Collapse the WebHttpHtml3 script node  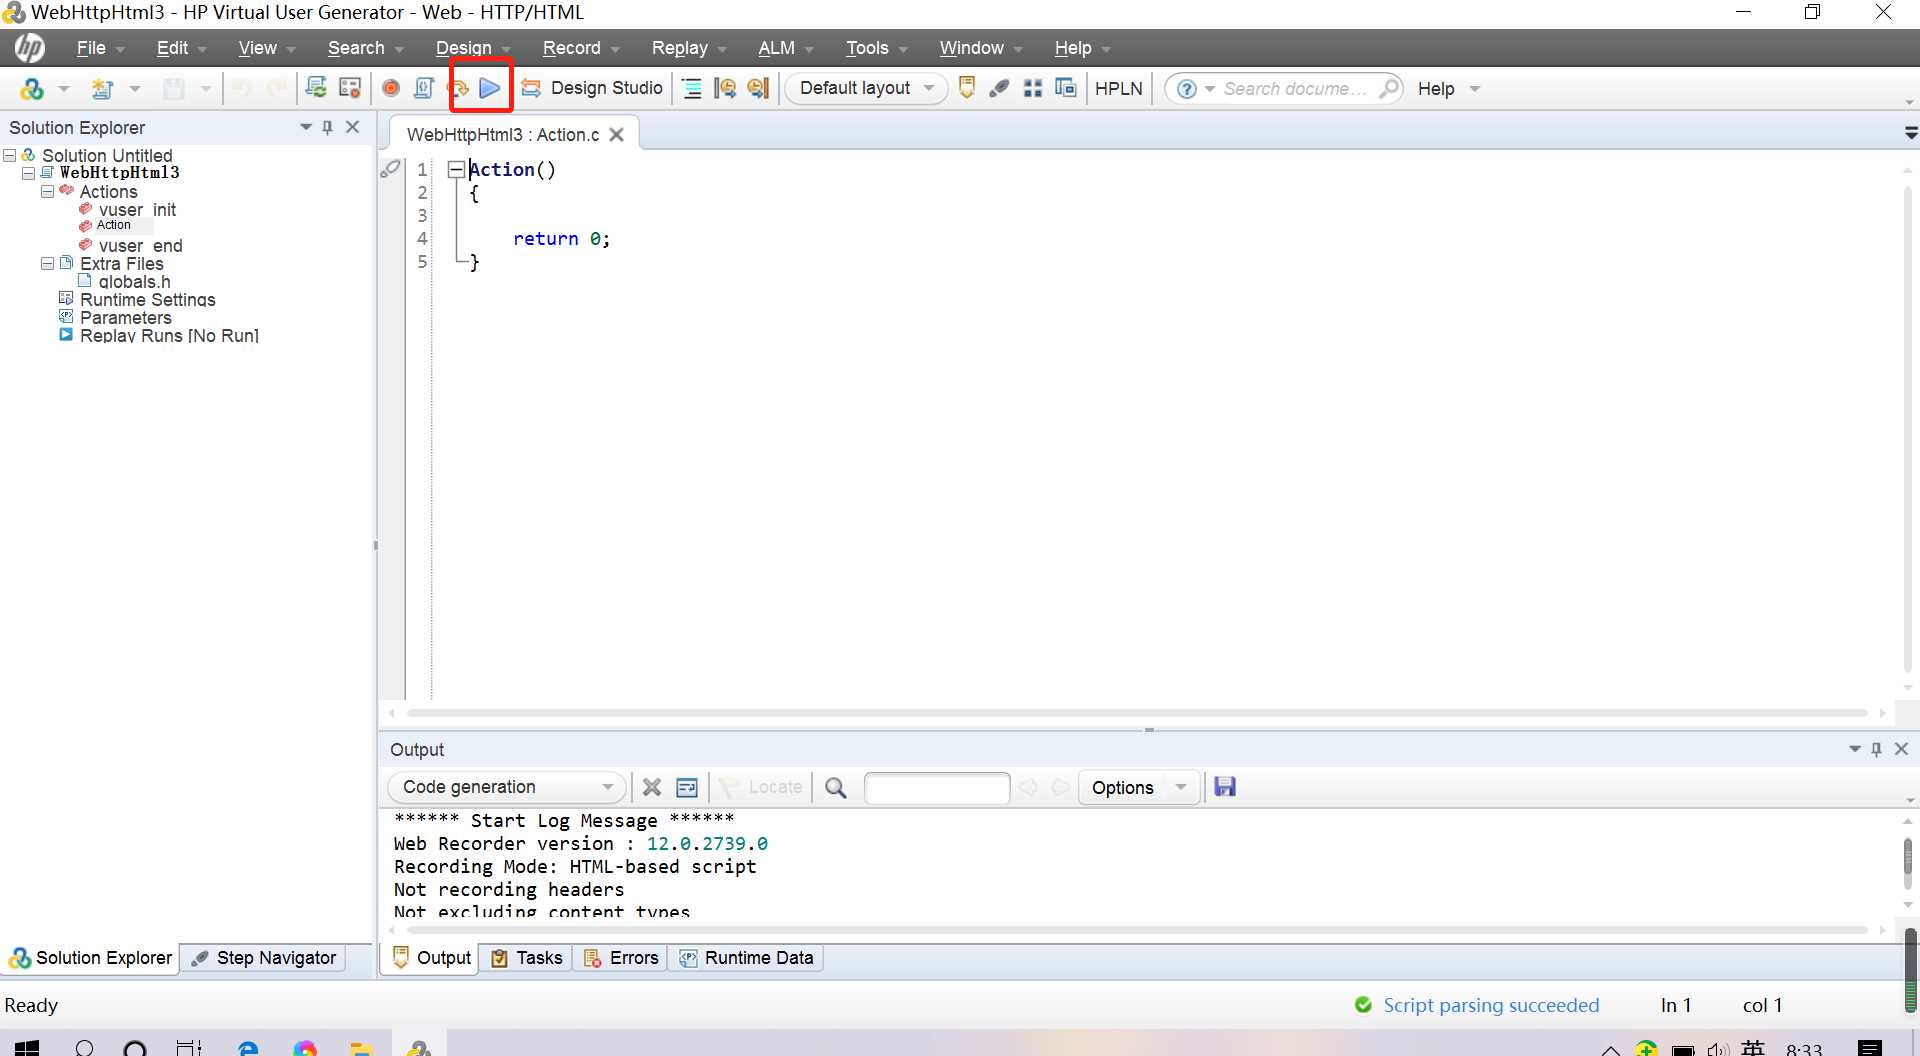pyautogui.click(x=28, y=173)
